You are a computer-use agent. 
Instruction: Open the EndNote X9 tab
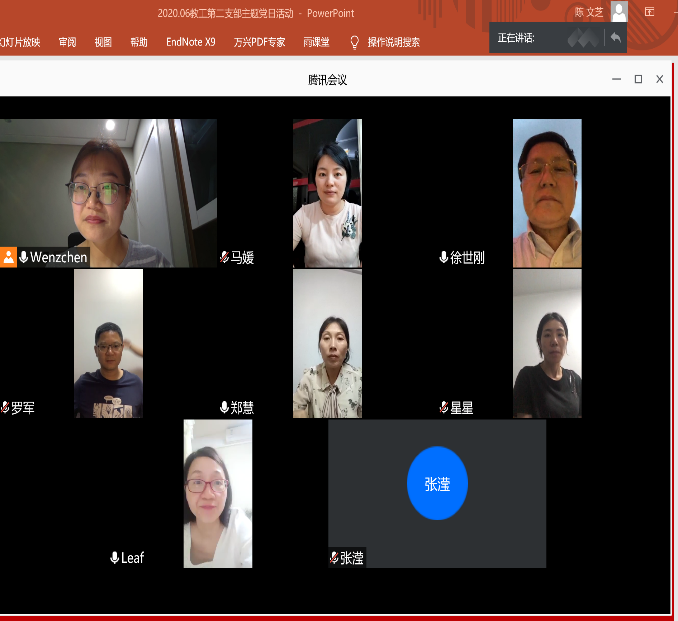click(x=190, y=42)
